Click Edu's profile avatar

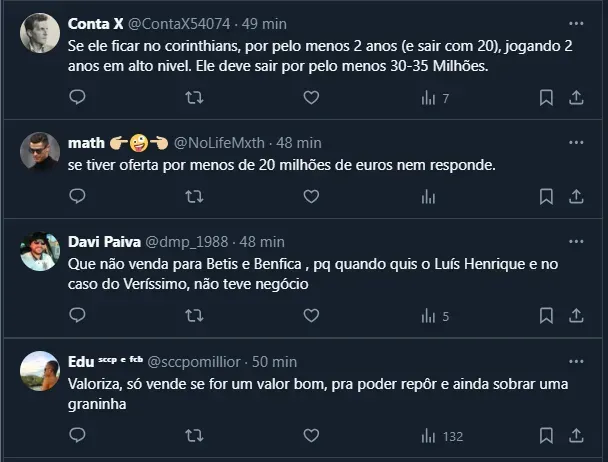click(40, 371)
